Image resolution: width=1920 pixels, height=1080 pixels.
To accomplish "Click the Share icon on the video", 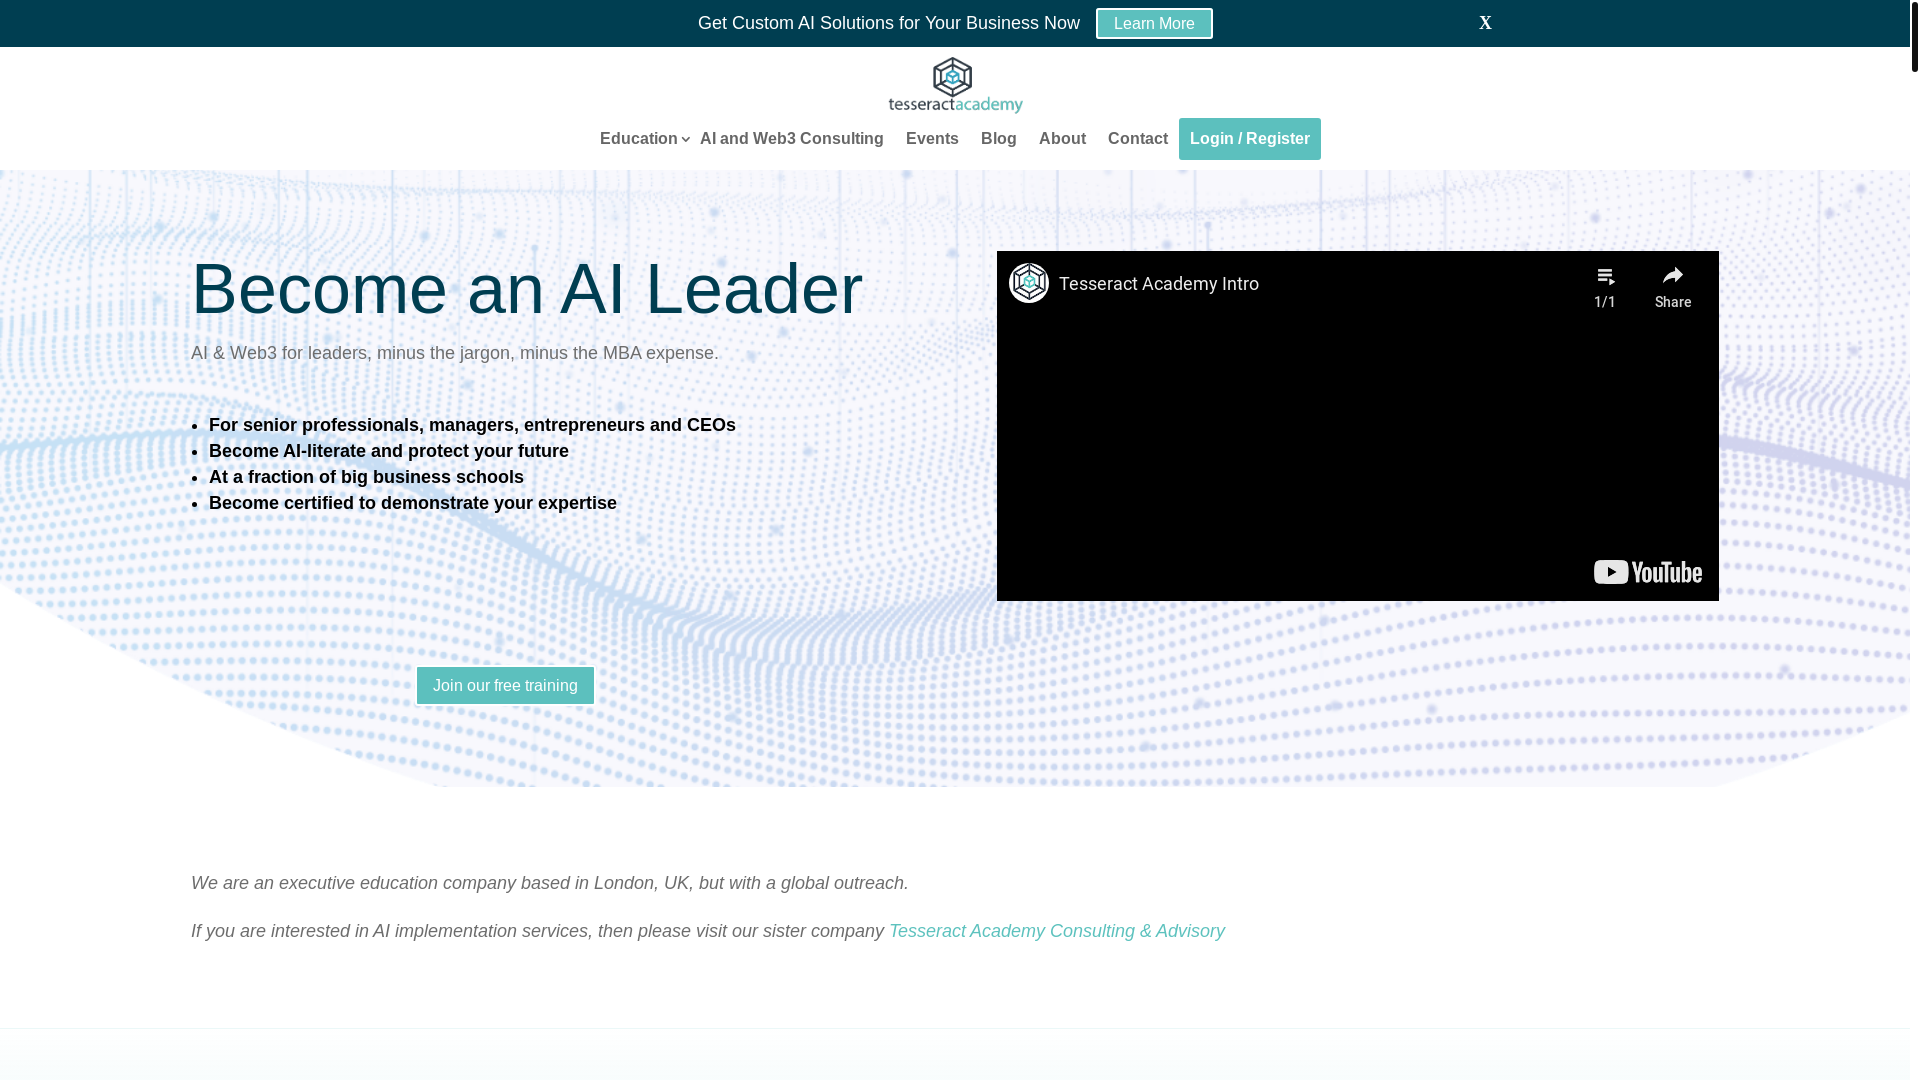I will [1672, 287].
